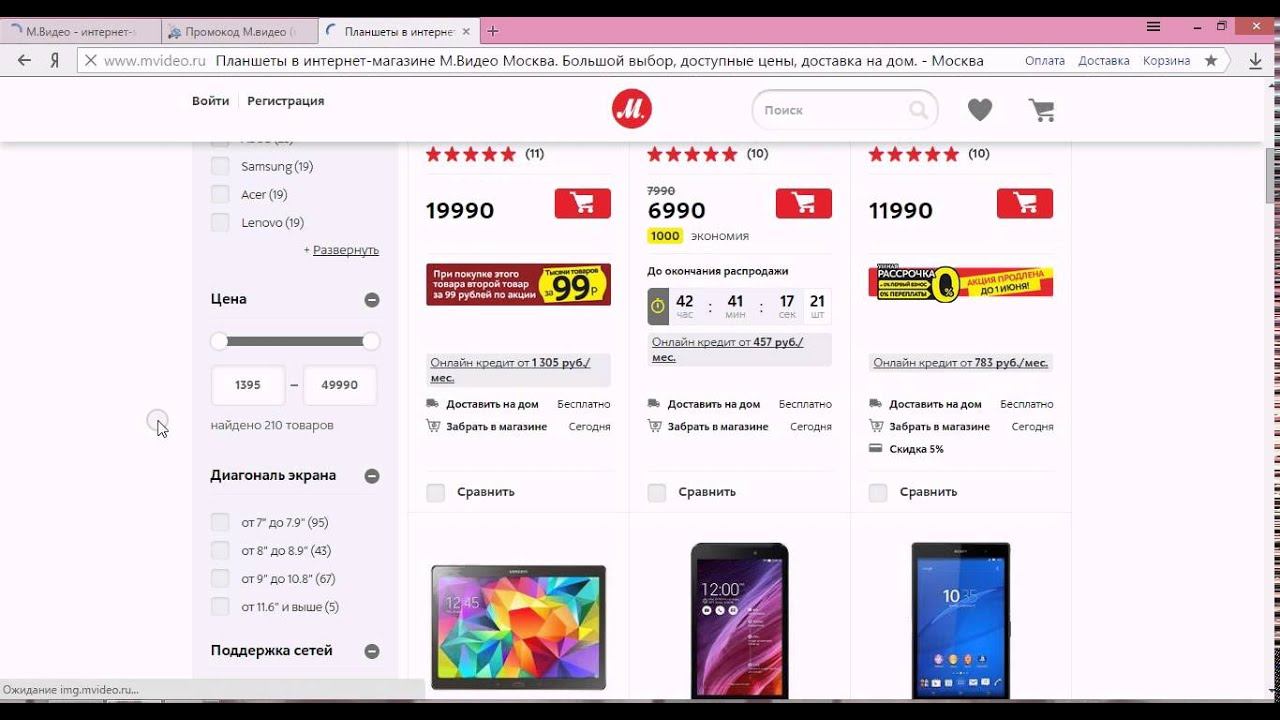This screenshot has width=1280, height=720.
Task: Open the Samsung tablet product image
Action: 518,627
